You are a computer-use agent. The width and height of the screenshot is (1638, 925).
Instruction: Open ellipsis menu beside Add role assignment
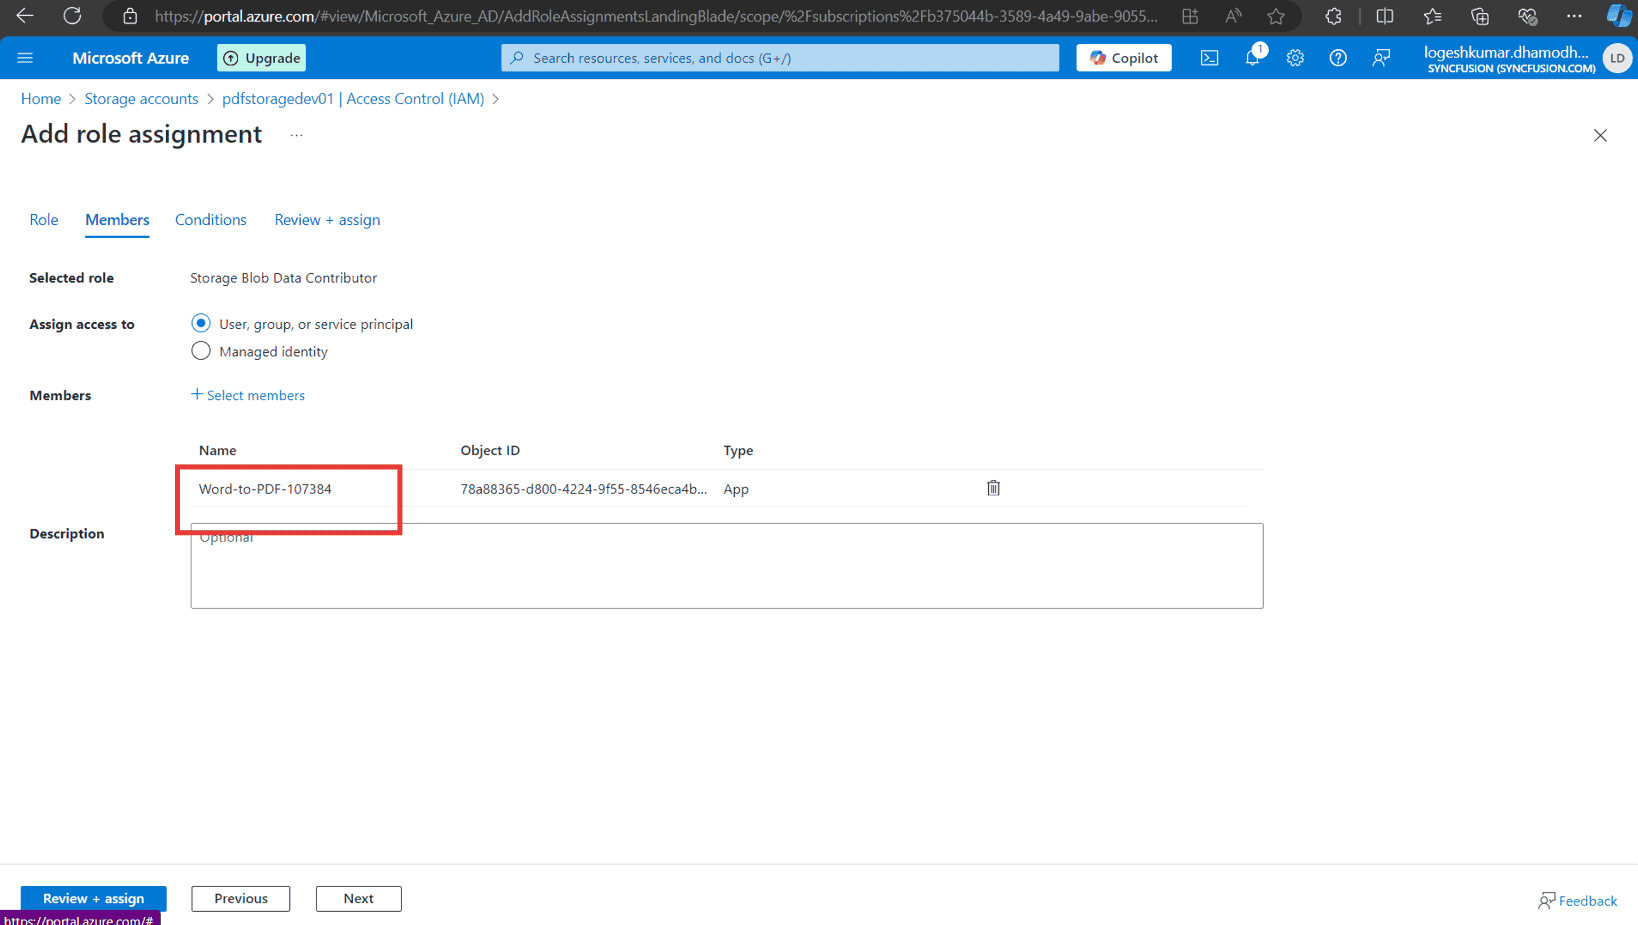pos(295,134)
